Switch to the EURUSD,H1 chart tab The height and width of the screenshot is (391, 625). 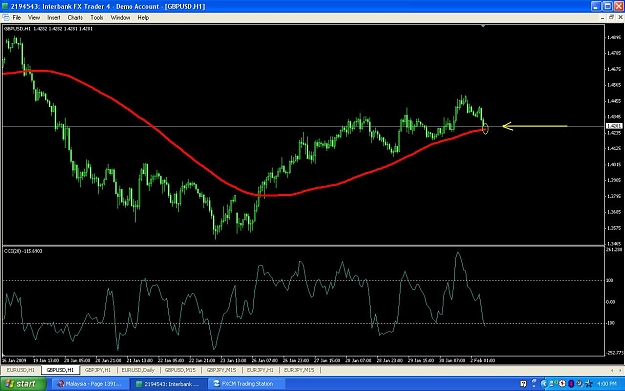click(x=21, y=370)
